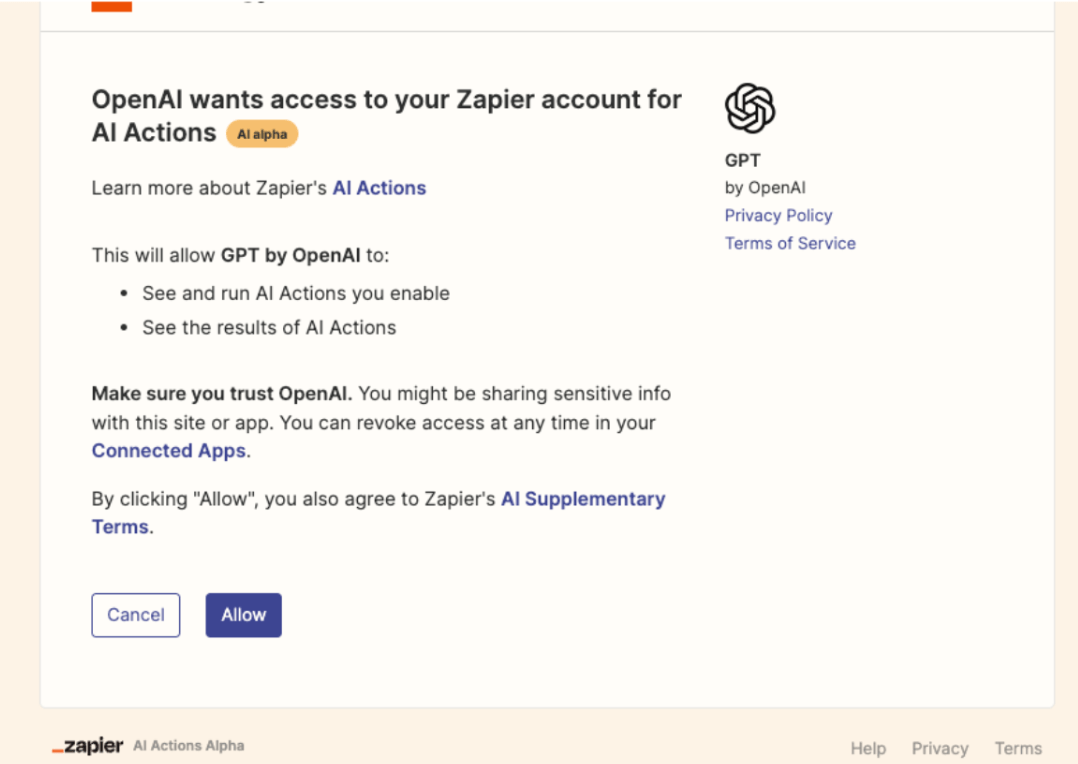The width and height of the screenshot is (1078, 764).
Task: Click the heading about OpenAI access request
Action: 386,115
